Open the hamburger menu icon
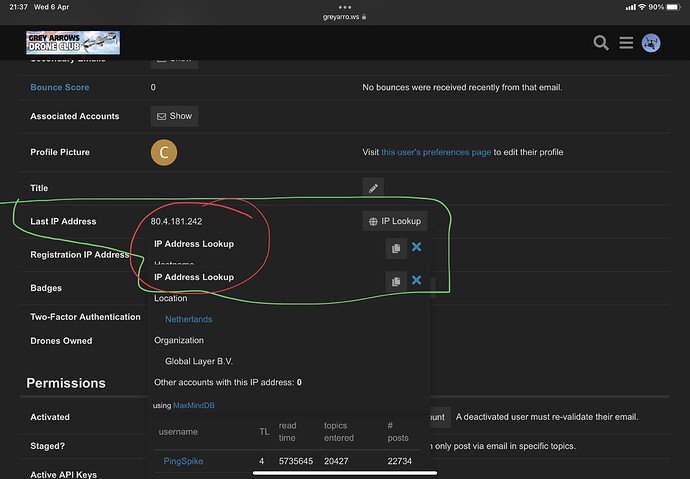The width and height of the screenshot is (690, 479). (626, 43)
